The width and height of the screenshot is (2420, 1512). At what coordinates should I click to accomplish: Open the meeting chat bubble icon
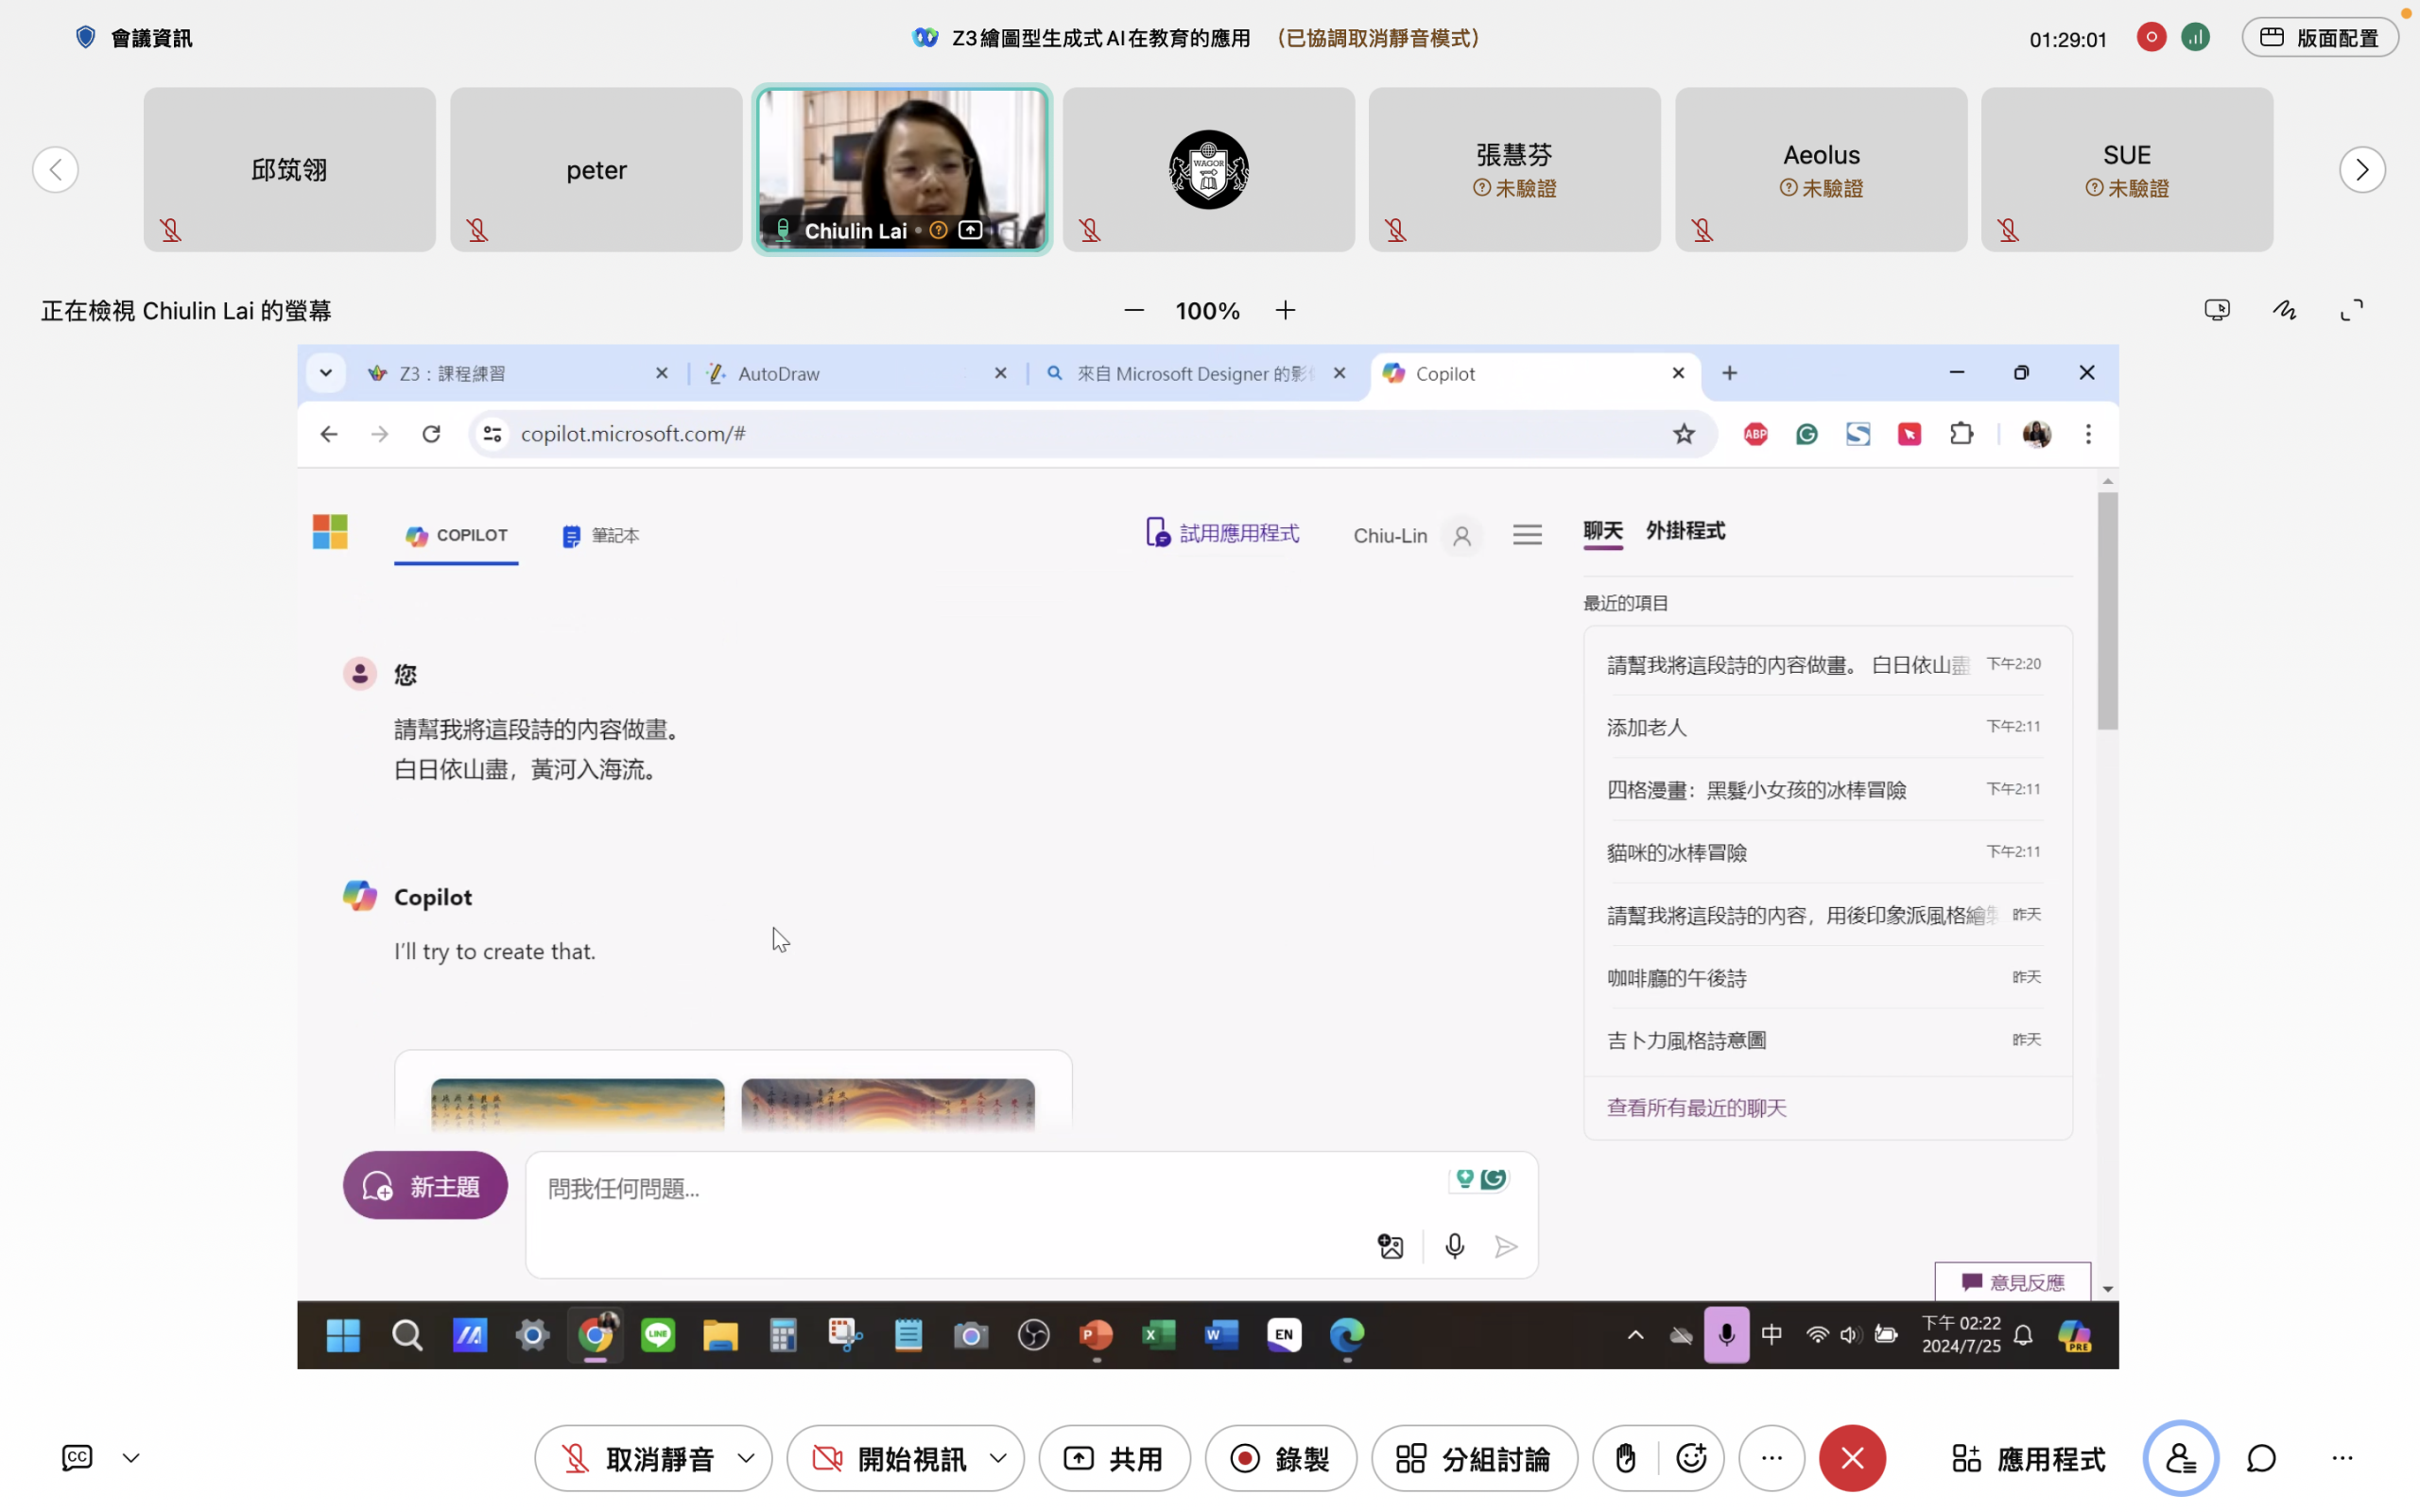pos(2261,1458)
